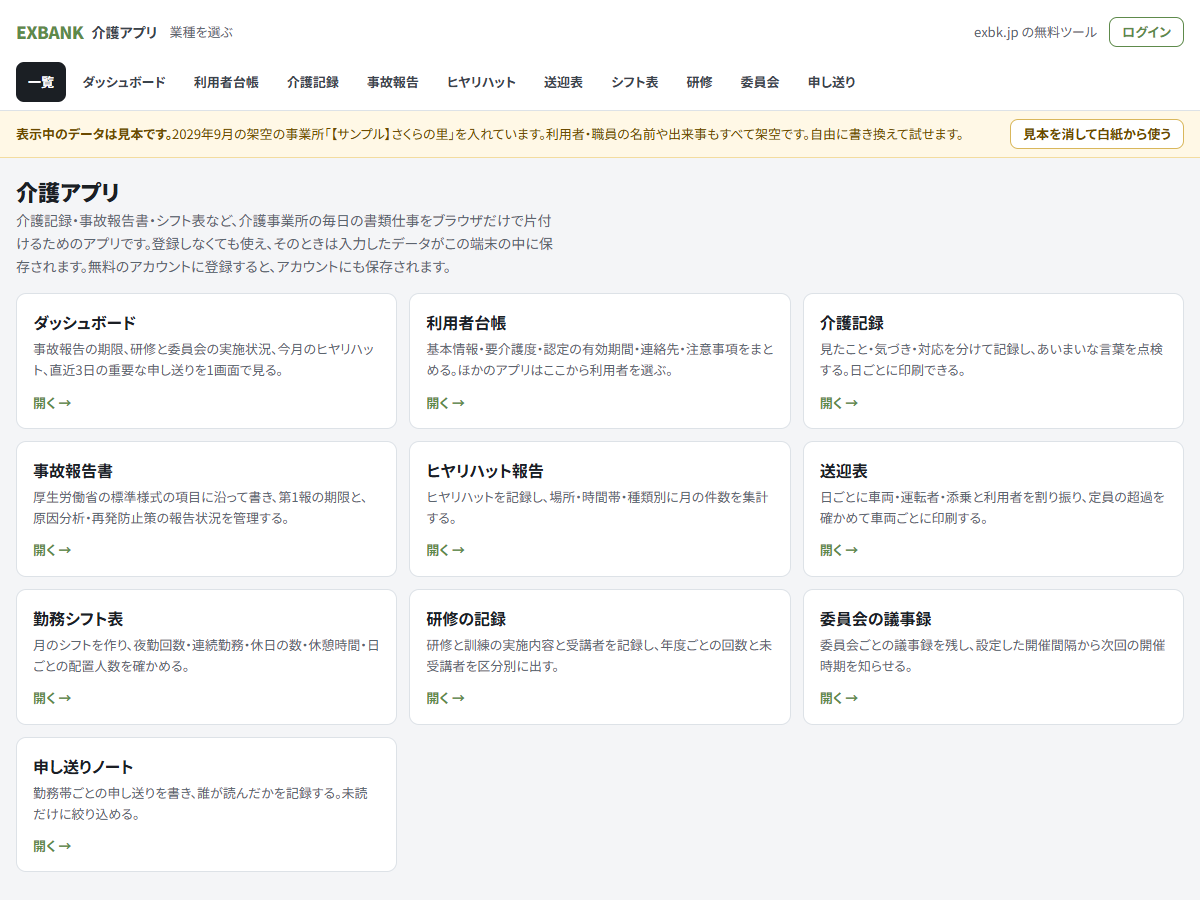Click 見本を消して白紙から使う button
Screen dimensions: 1200x900
click(1097, 134)
